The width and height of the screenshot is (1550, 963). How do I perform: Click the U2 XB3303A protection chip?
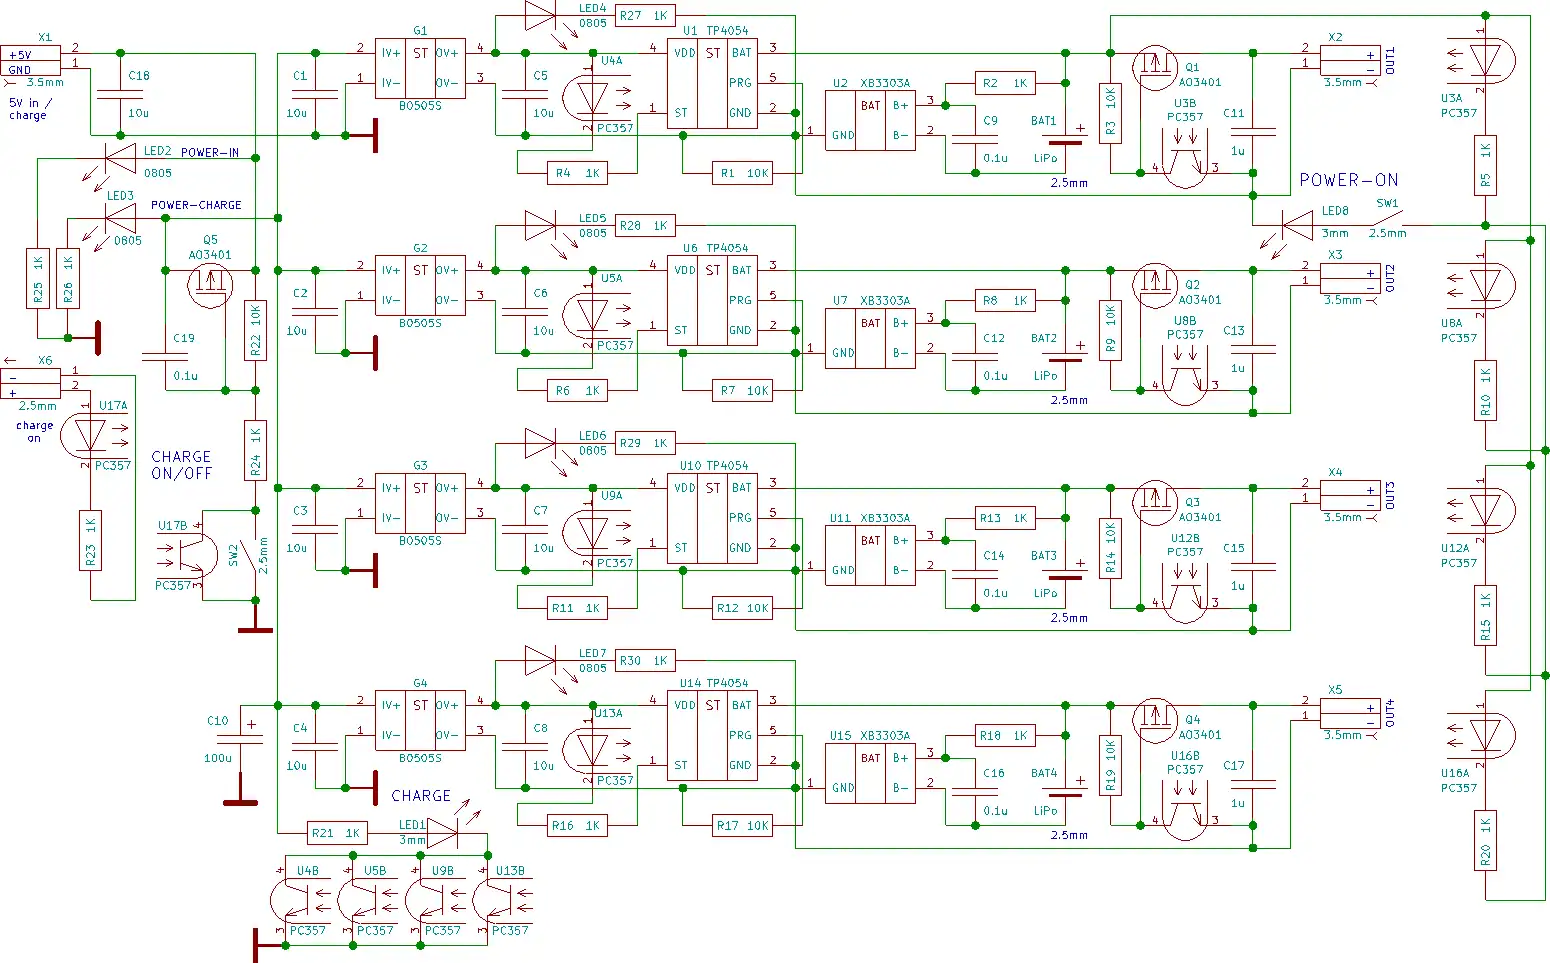[x=870, y=121]
